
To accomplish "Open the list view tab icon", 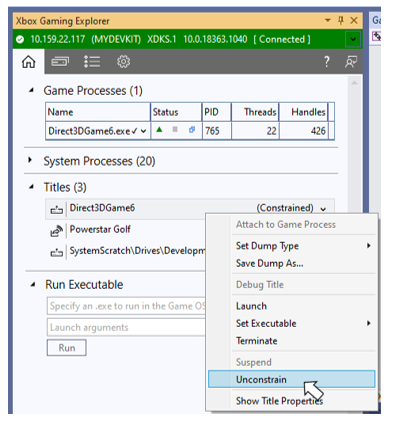I will [92, 62].
